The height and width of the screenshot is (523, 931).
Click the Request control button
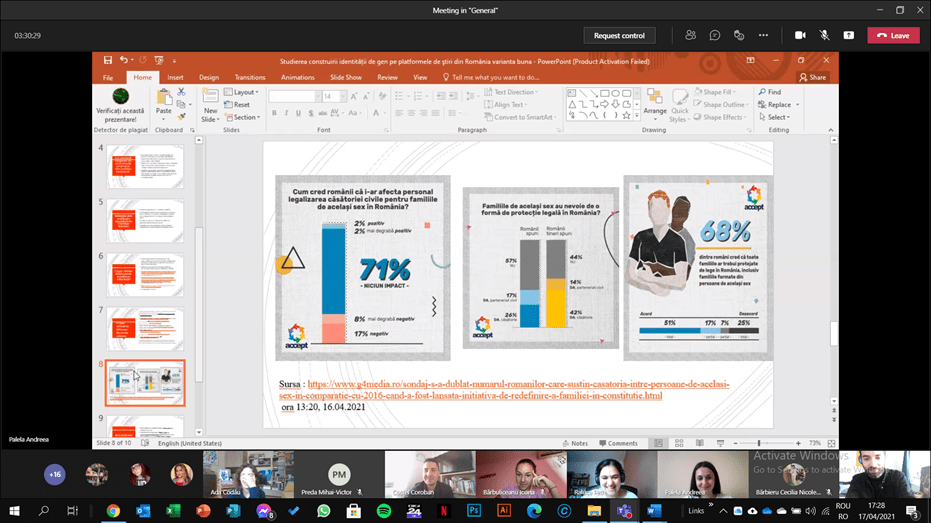[620, 35]
